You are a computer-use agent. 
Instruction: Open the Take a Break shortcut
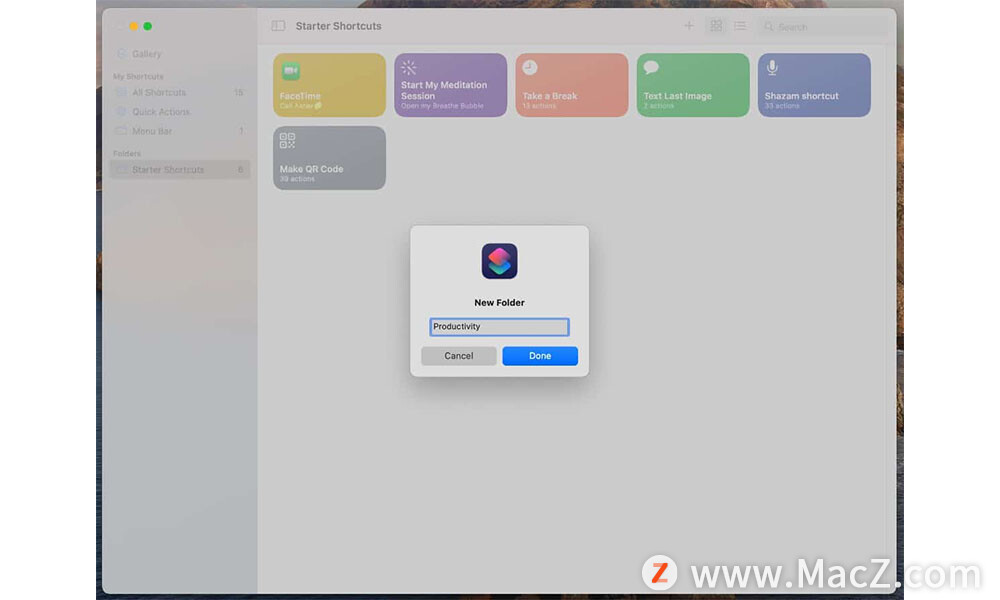click(x=571, y=85)
